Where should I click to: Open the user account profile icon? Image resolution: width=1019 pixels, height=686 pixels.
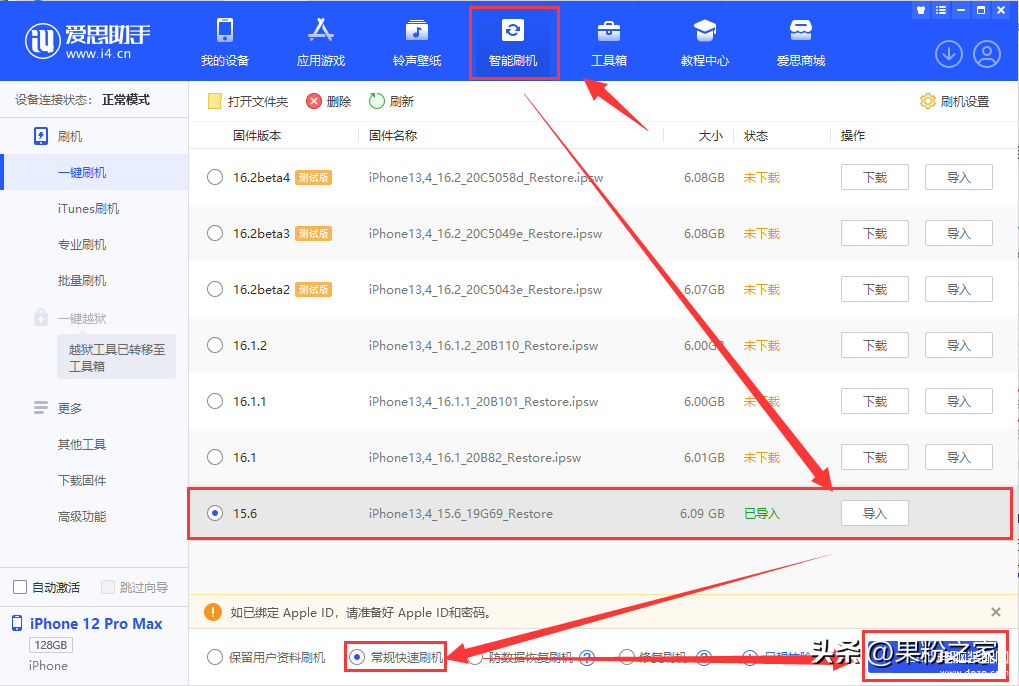tap(986, 54)
